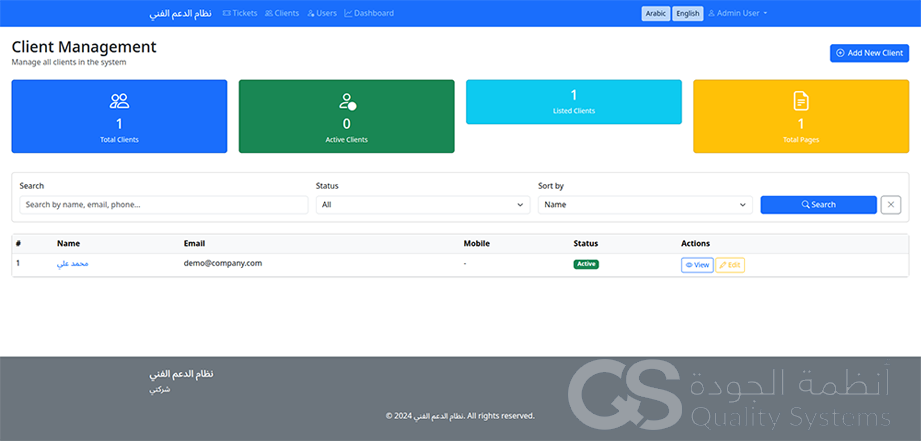Open the Status filter dropdown

click(422, 204)
